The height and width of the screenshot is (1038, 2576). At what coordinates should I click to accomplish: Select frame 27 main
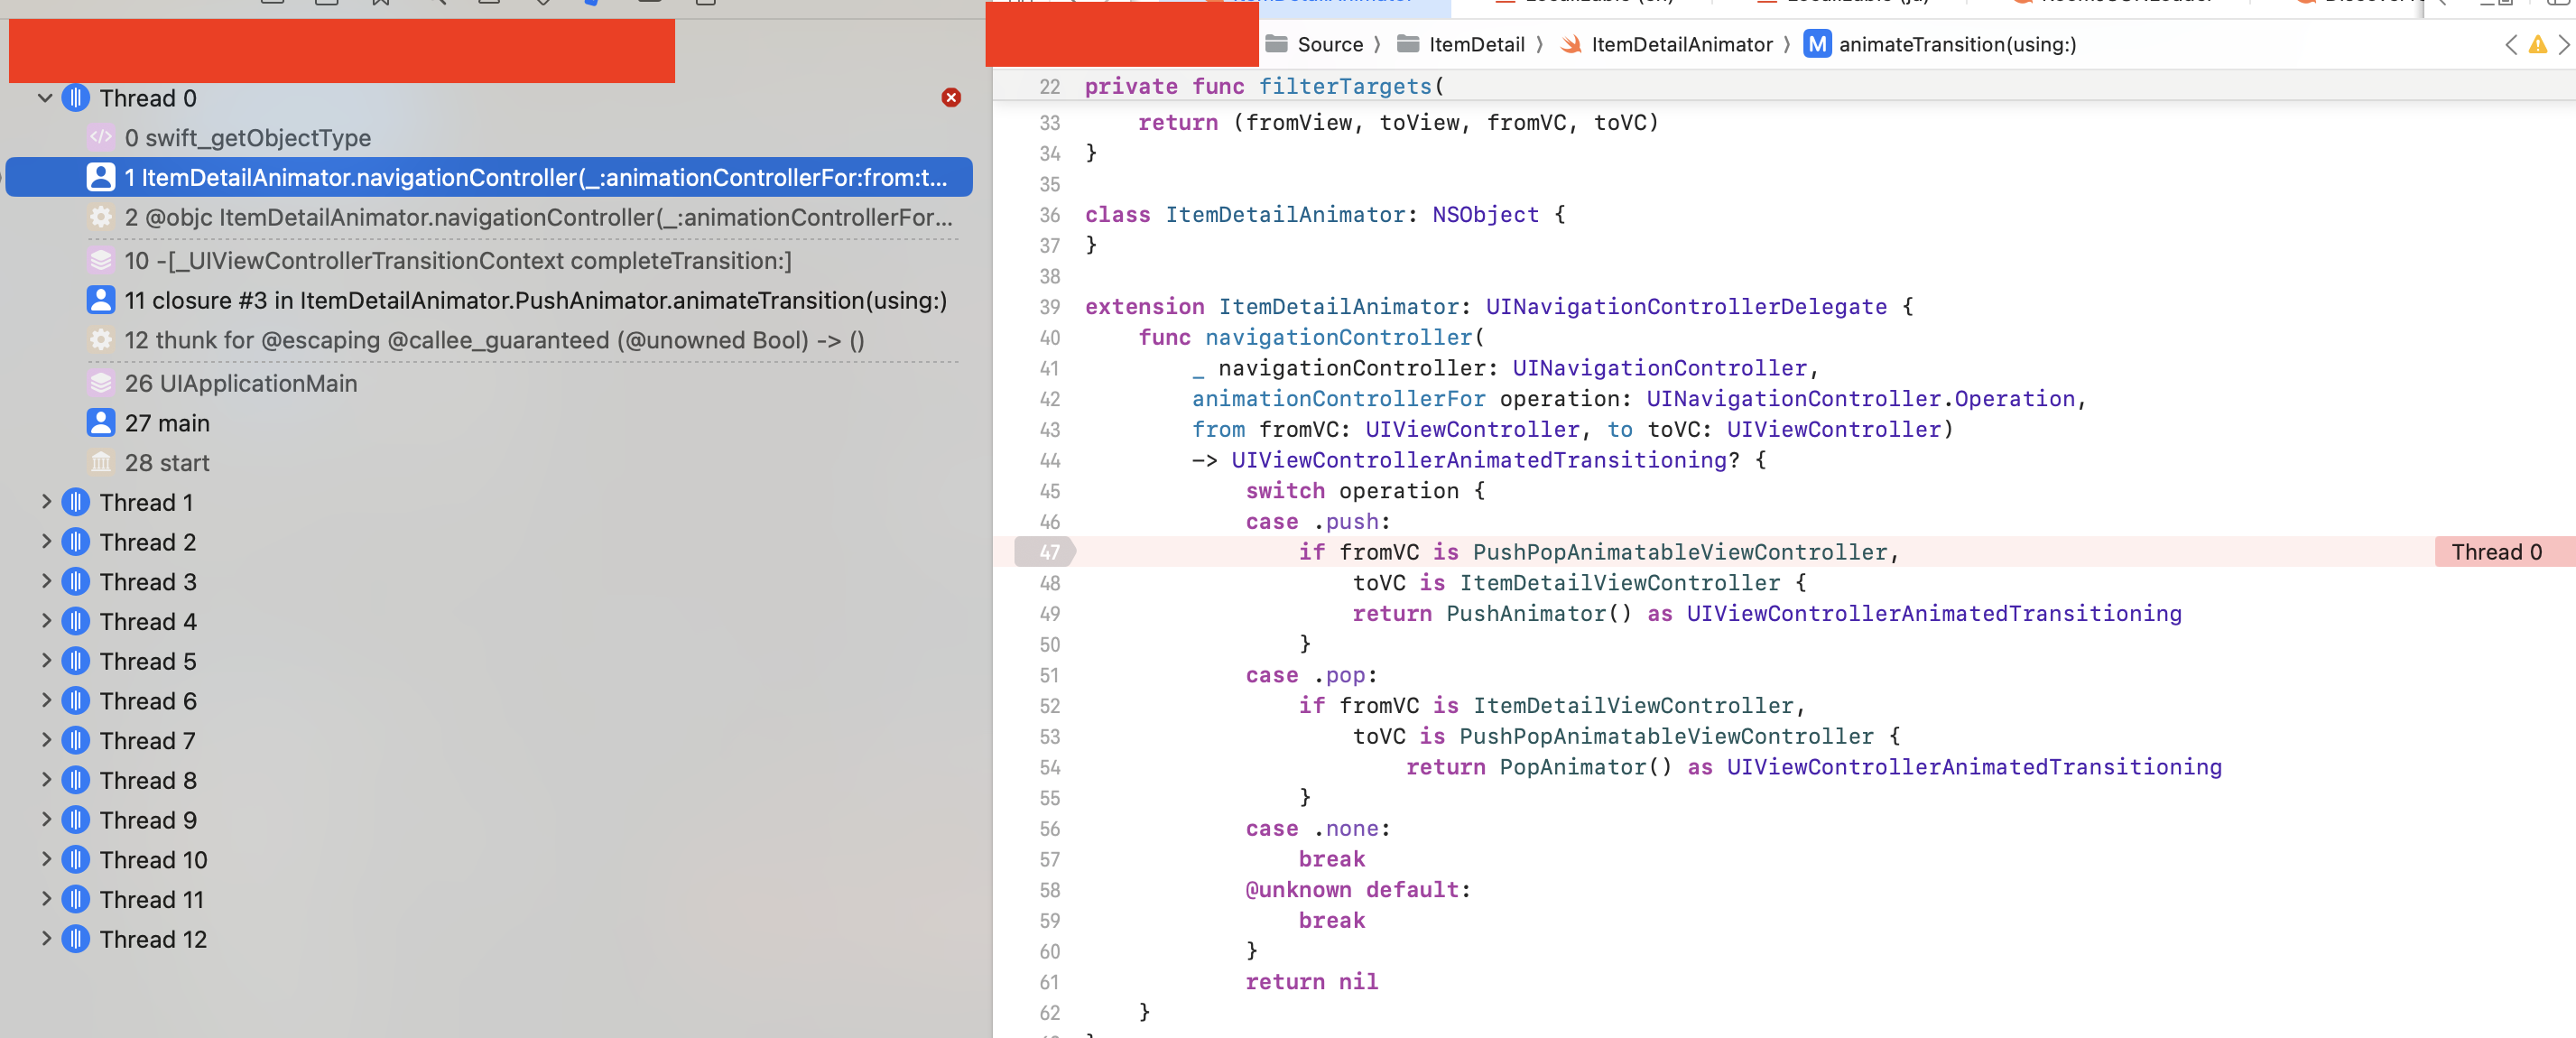[488, 423]
